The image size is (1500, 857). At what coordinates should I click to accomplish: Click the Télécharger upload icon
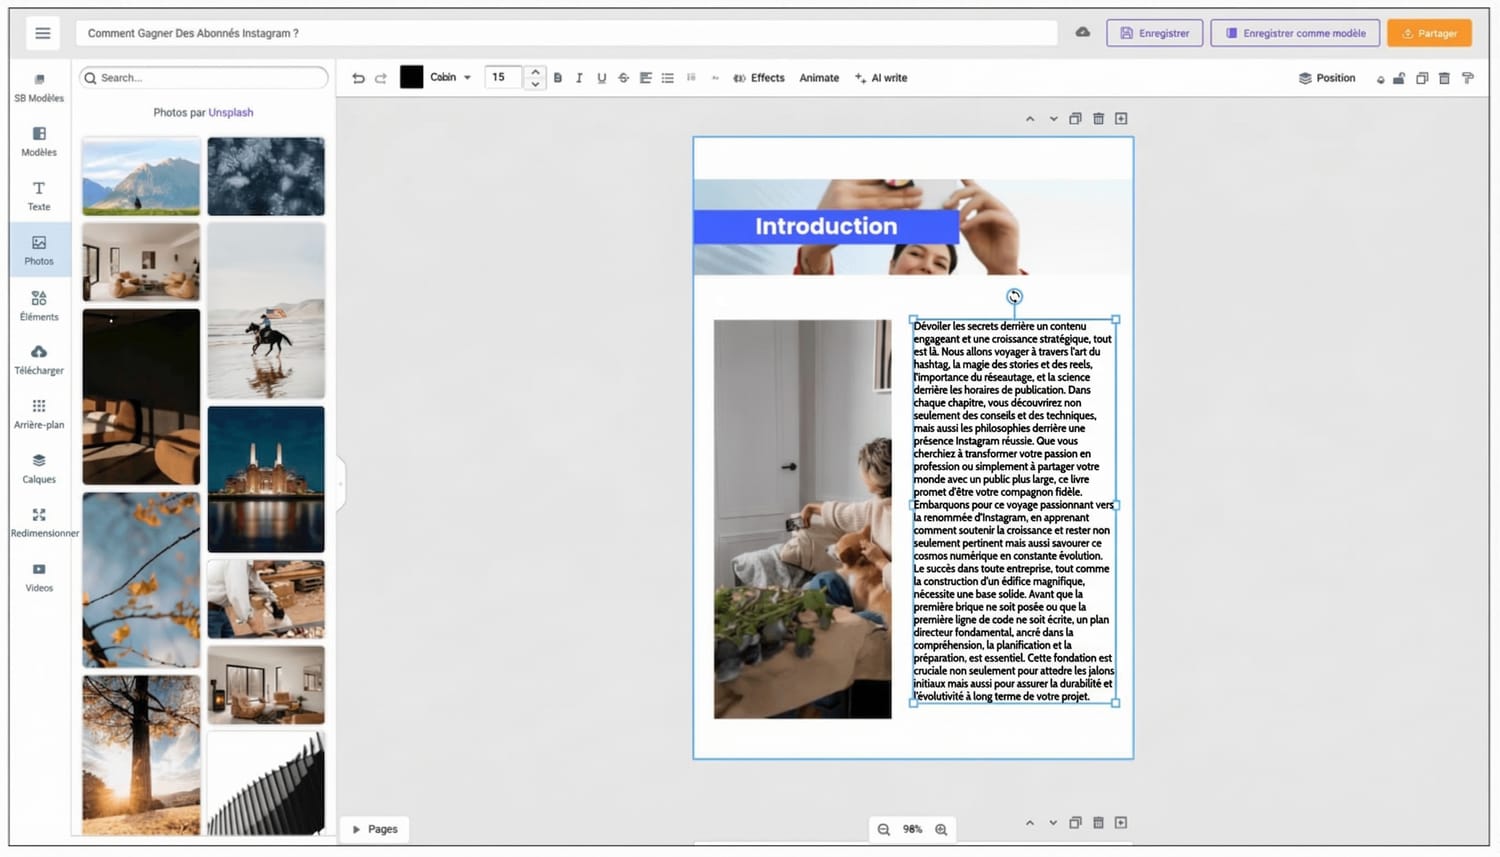(x=39, y=358)
